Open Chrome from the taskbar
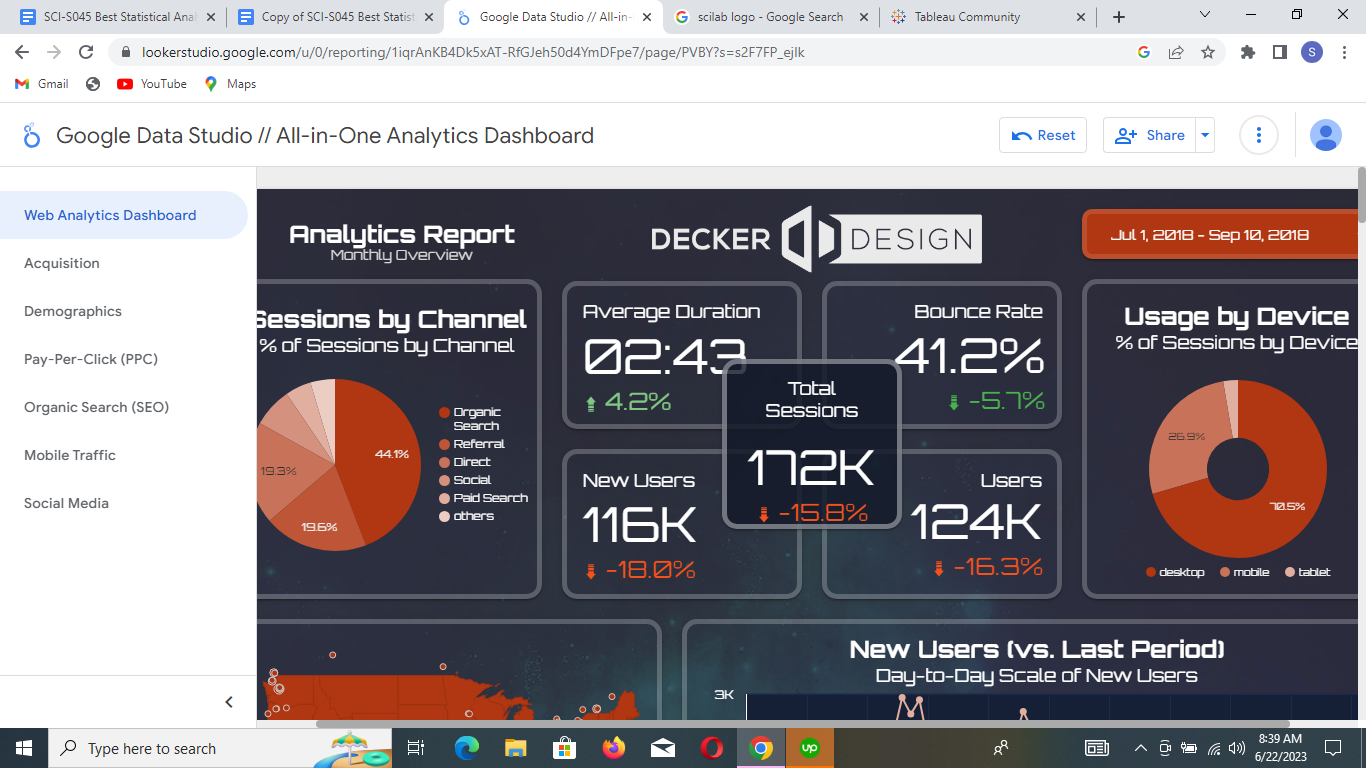 (760, 747)
